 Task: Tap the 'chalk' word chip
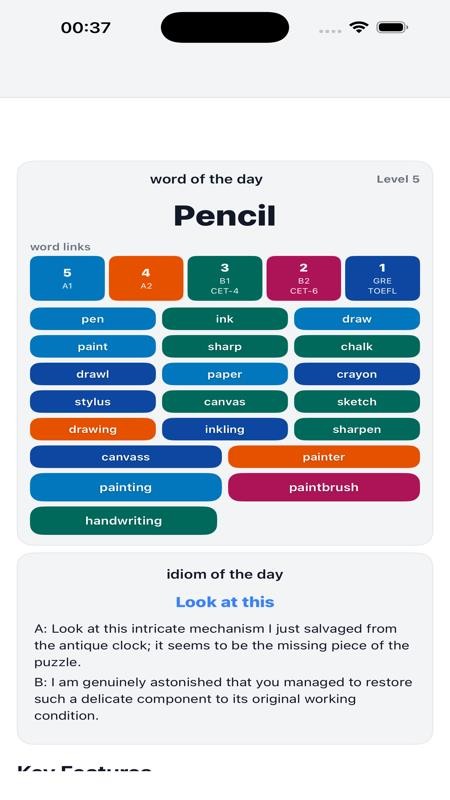357,346
